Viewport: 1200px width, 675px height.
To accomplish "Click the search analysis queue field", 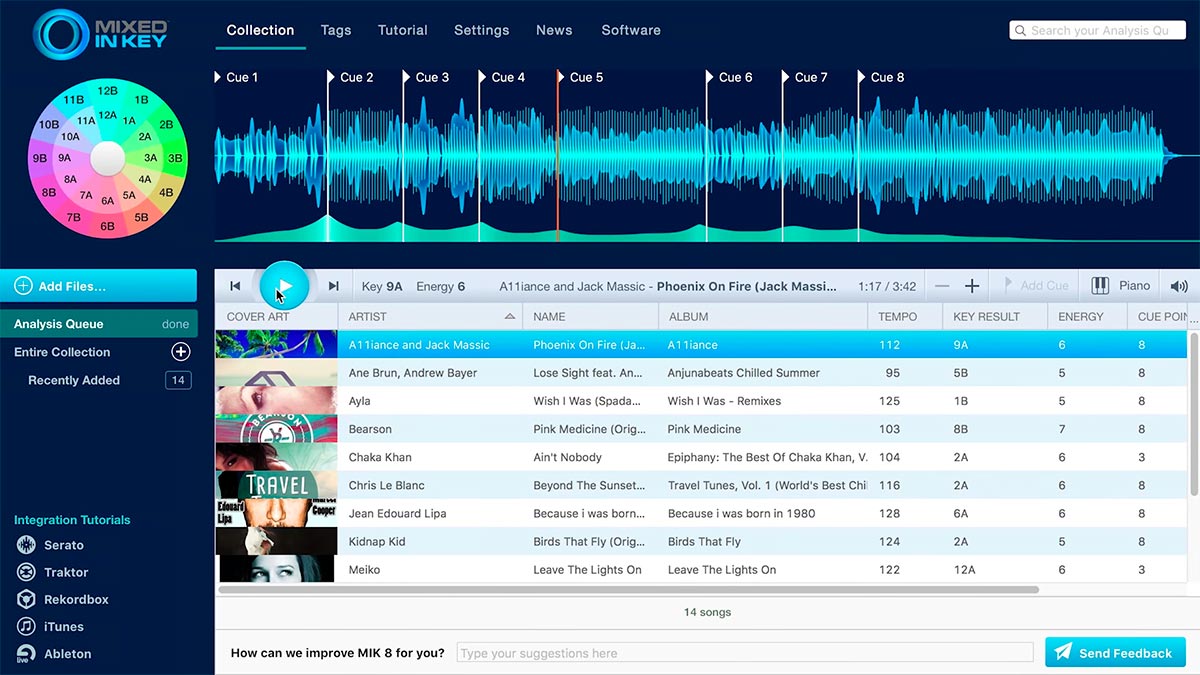I will click(x=1098, y=30).
